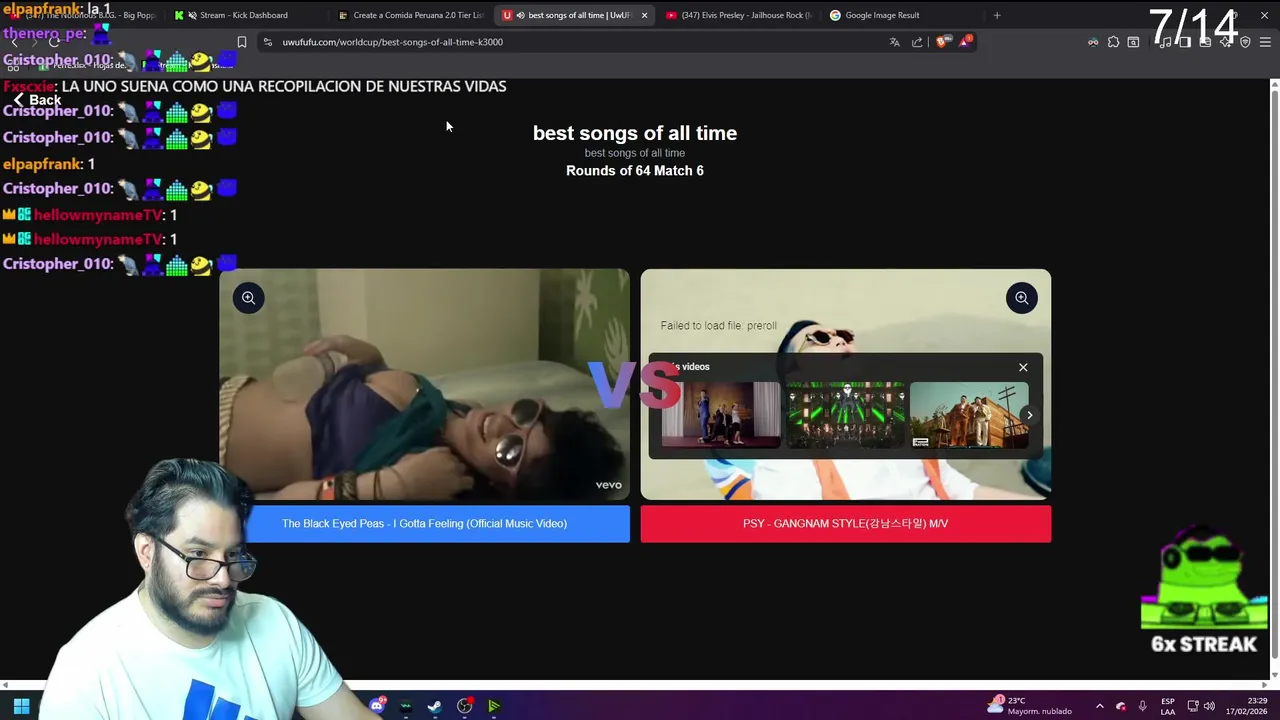Open Brave Wallet icon

1205,42
